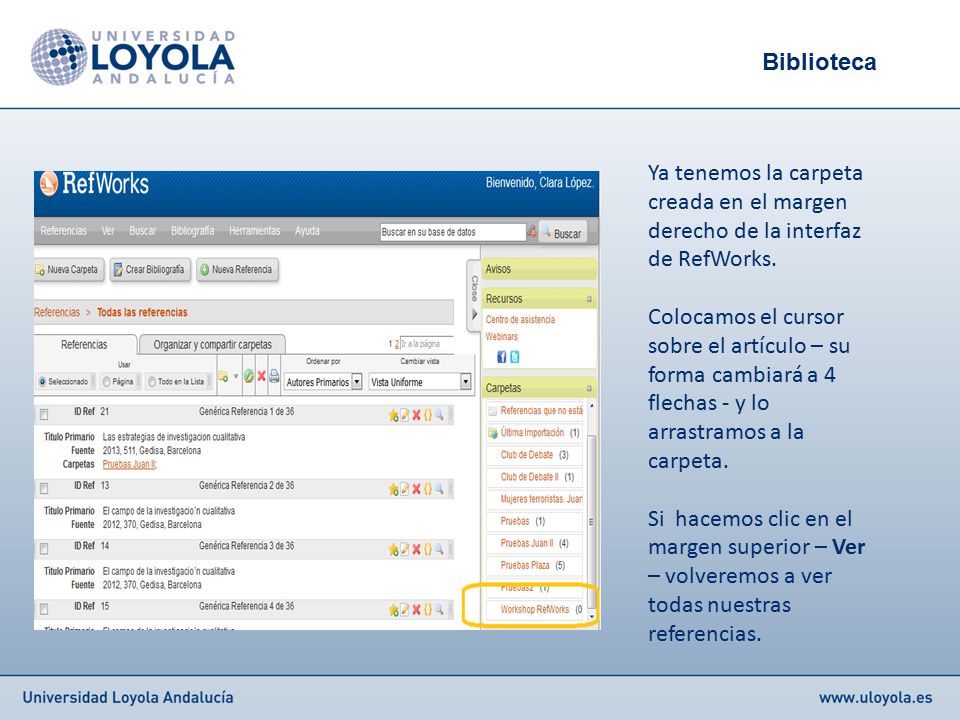Cite reference ID 21 with the curly braces icon
The width and height of the screenshot is (960, 720).
click(x=428, y=415)
